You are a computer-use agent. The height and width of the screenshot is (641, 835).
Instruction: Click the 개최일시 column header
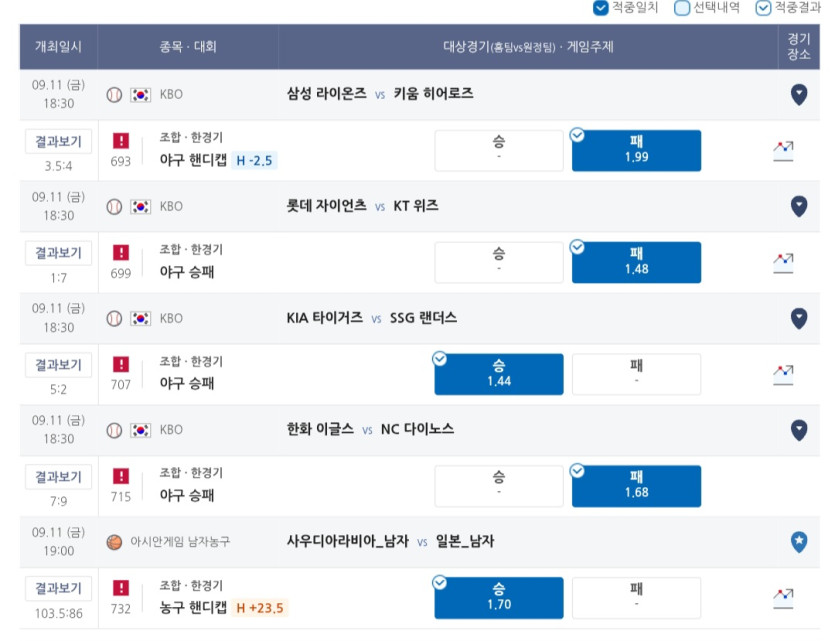click(x=59, y=47)
